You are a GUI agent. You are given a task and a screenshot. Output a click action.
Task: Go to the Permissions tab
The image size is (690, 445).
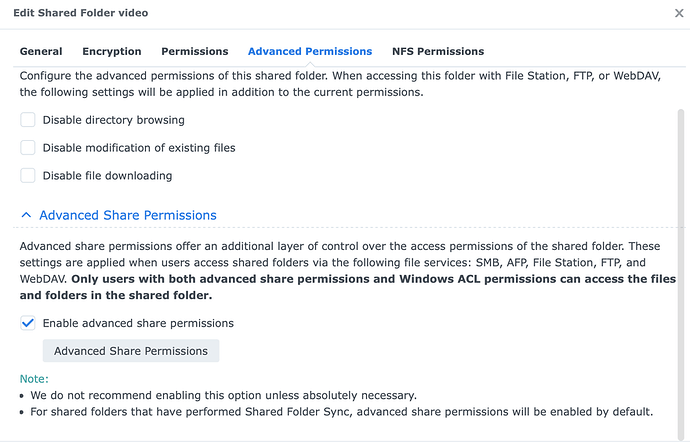point(195,51)
